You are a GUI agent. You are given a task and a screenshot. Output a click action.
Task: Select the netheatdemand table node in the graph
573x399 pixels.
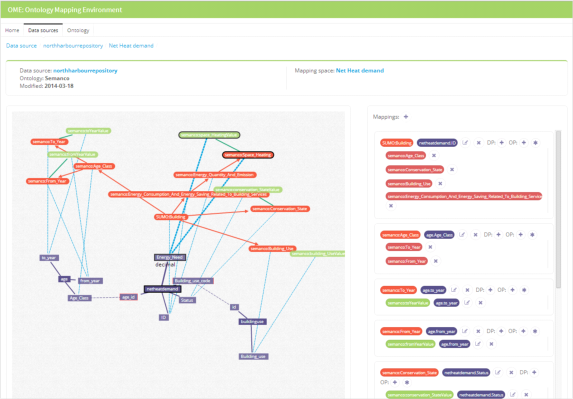(x=162, y=289)
